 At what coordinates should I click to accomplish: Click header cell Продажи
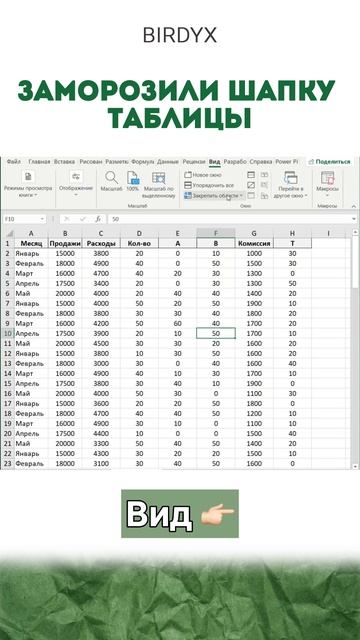point(65,244)
